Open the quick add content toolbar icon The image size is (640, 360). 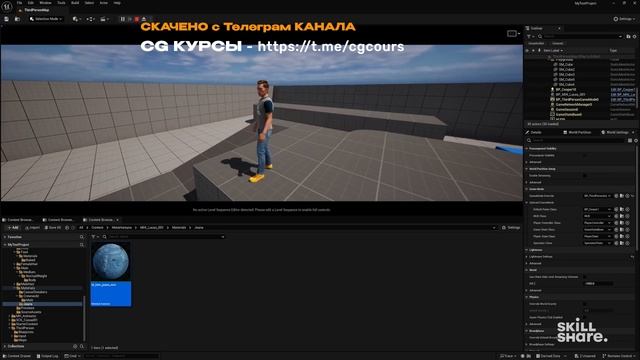click(x=76, y=19)
